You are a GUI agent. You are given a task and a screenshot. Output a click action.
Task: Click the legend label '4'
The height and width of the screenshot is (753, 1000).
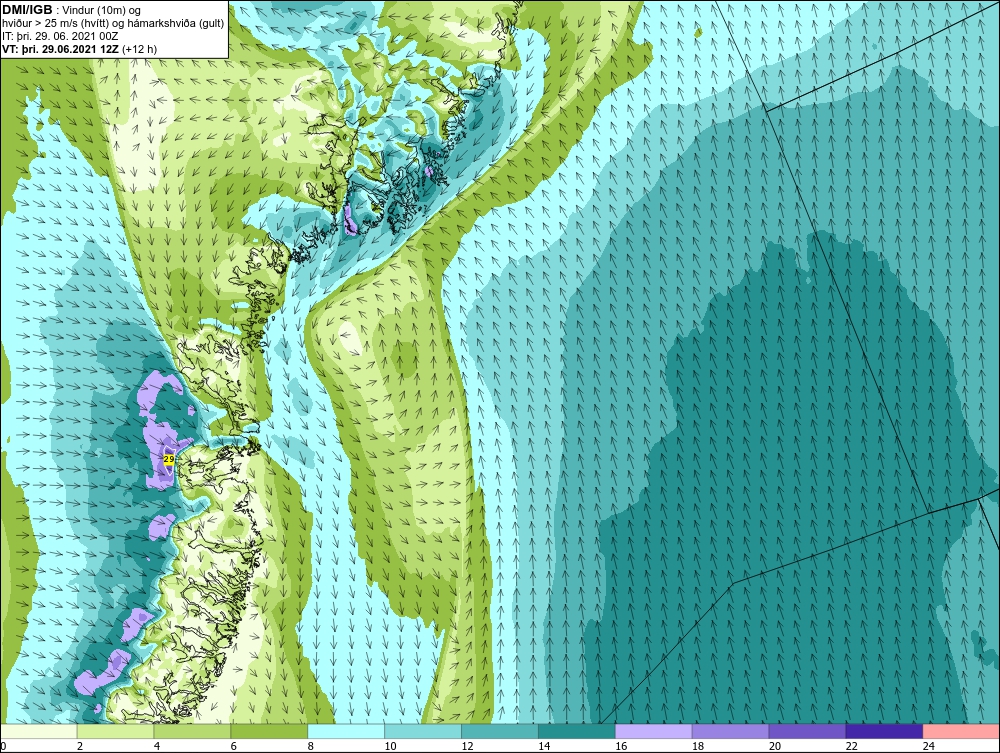point(157,746)
